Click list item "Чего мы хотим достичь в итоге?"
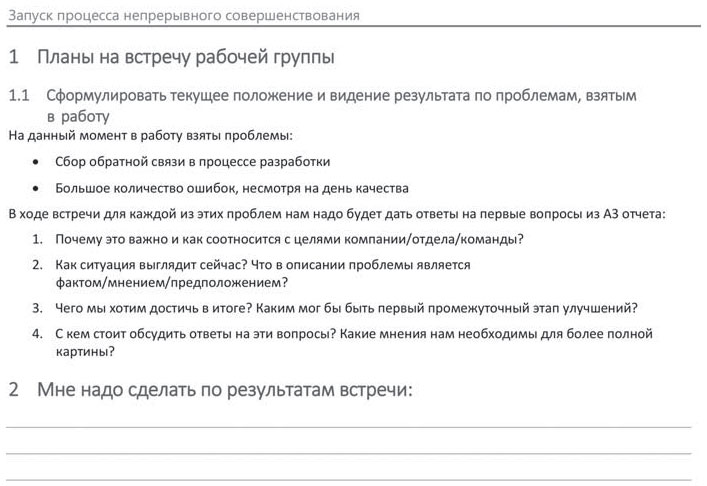The width and height of the screenshot is (707, 486). click(x=346, y=308)
